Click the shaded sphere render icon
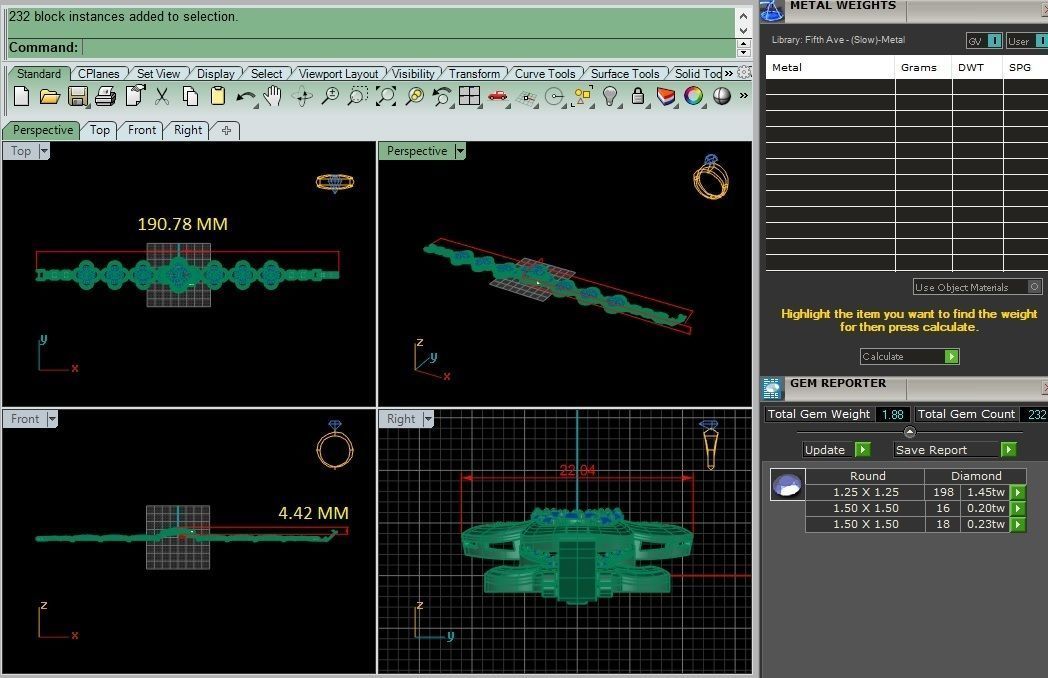 (x=722, y=97)
